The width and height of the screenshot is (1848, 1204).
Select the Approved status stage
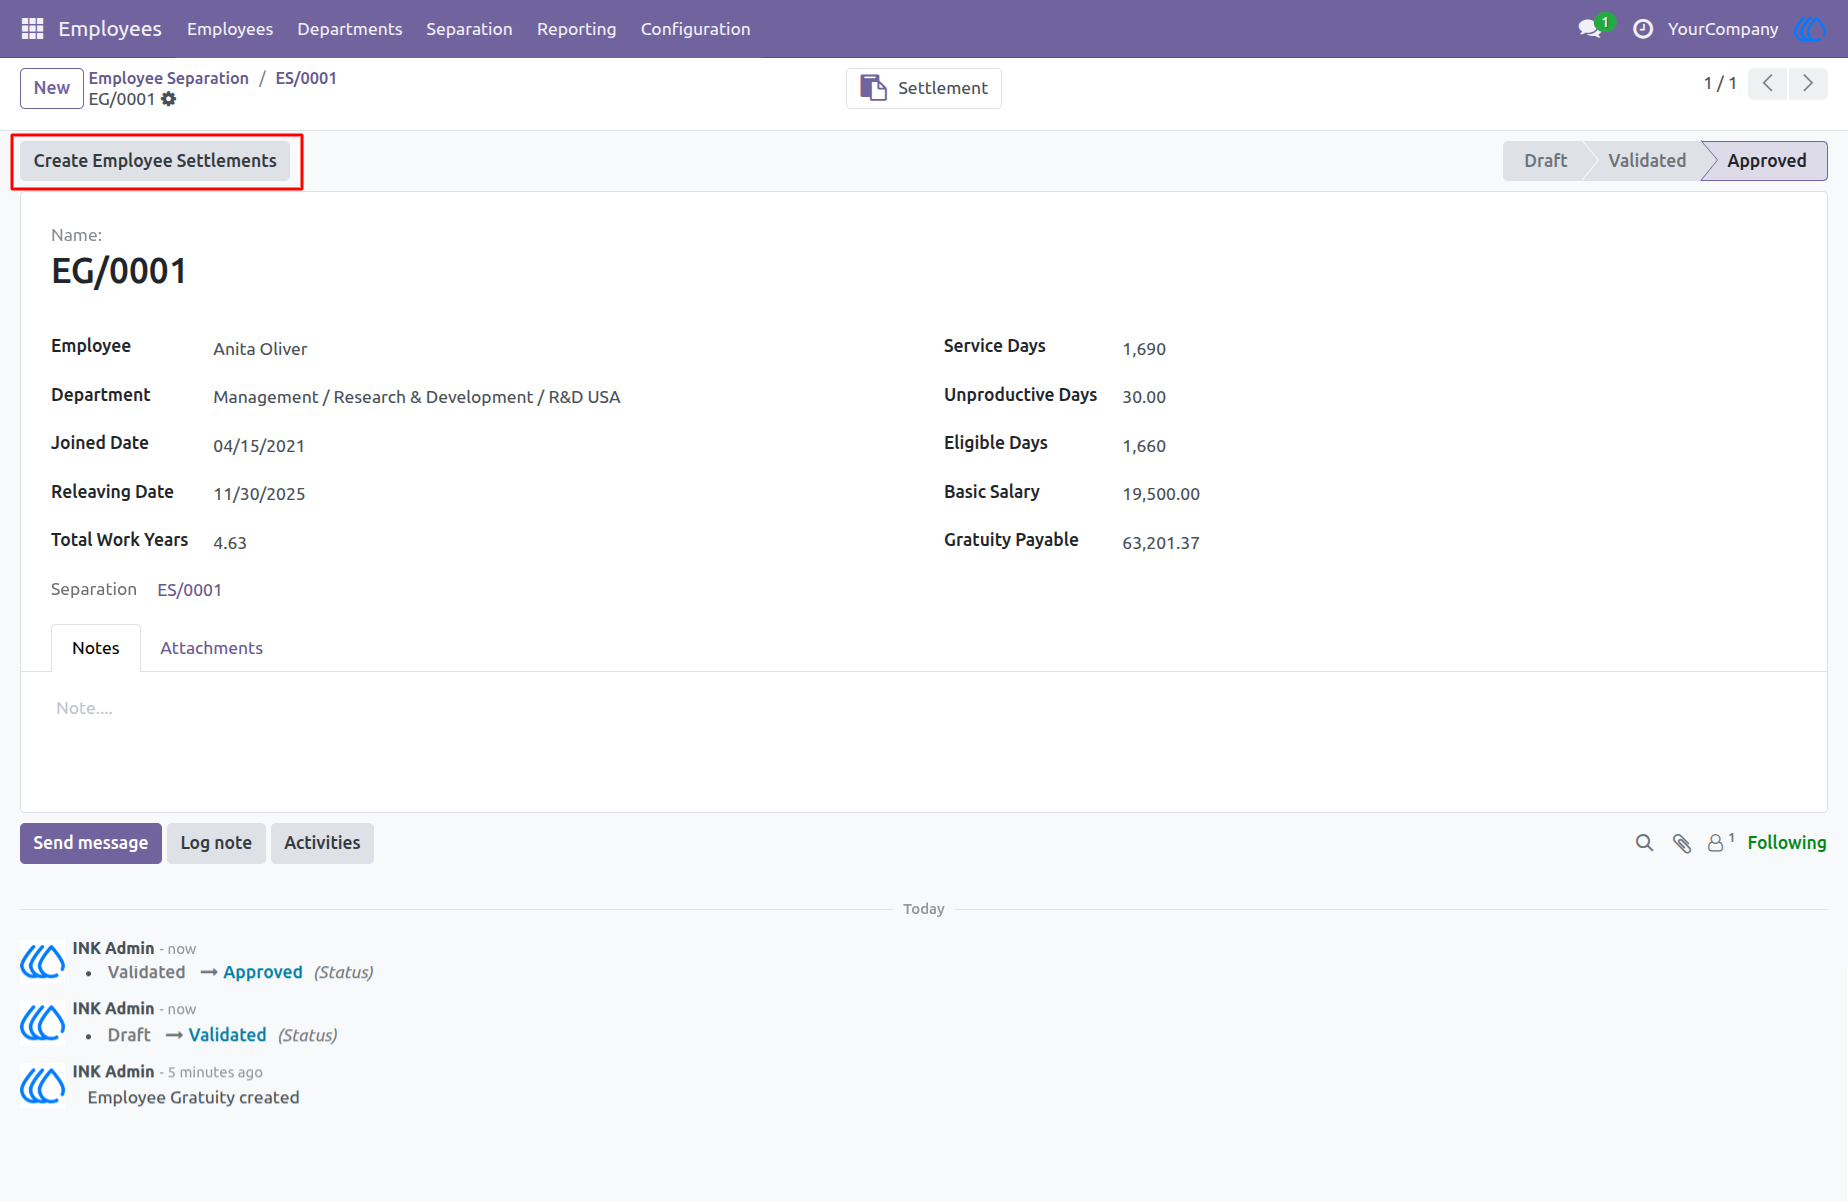1767,161
